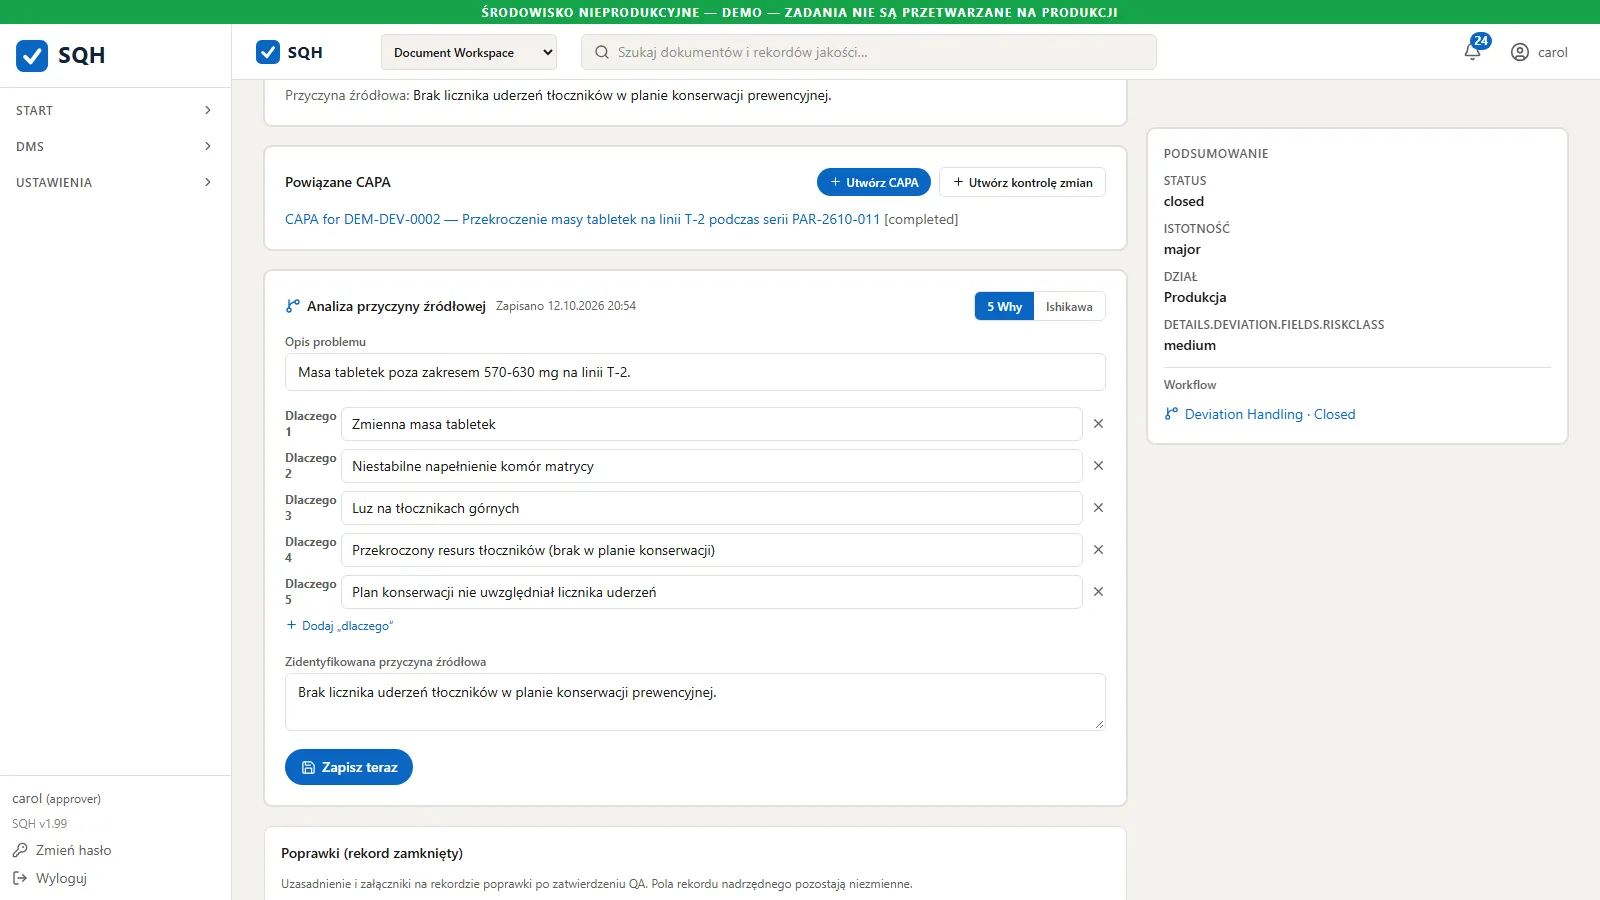Open the CAPA for DEM-DEV-0002 link
The height and width of the screenshot is (900, 1600).
point(582,219)
